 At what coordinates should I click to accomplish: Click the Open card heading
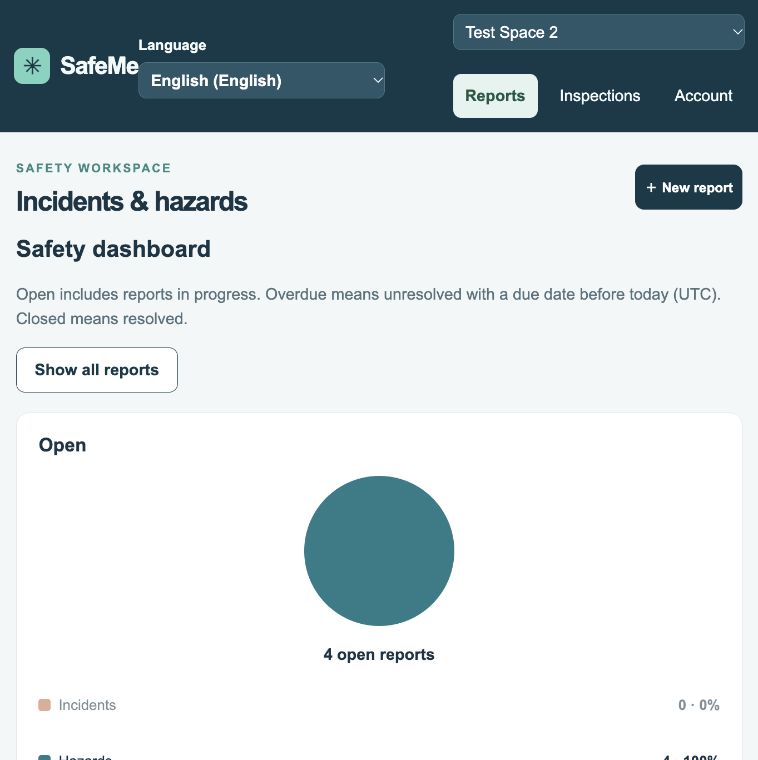point(63,445)
